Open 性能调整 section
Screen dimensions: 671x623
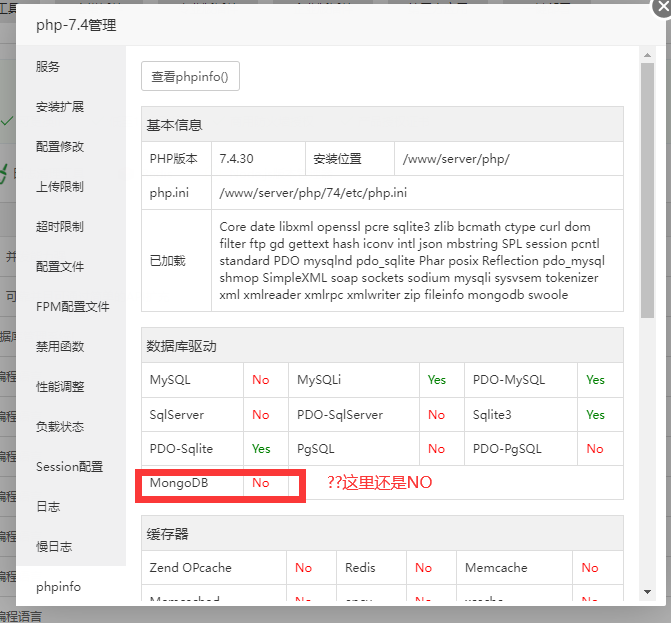coord(59,386)
